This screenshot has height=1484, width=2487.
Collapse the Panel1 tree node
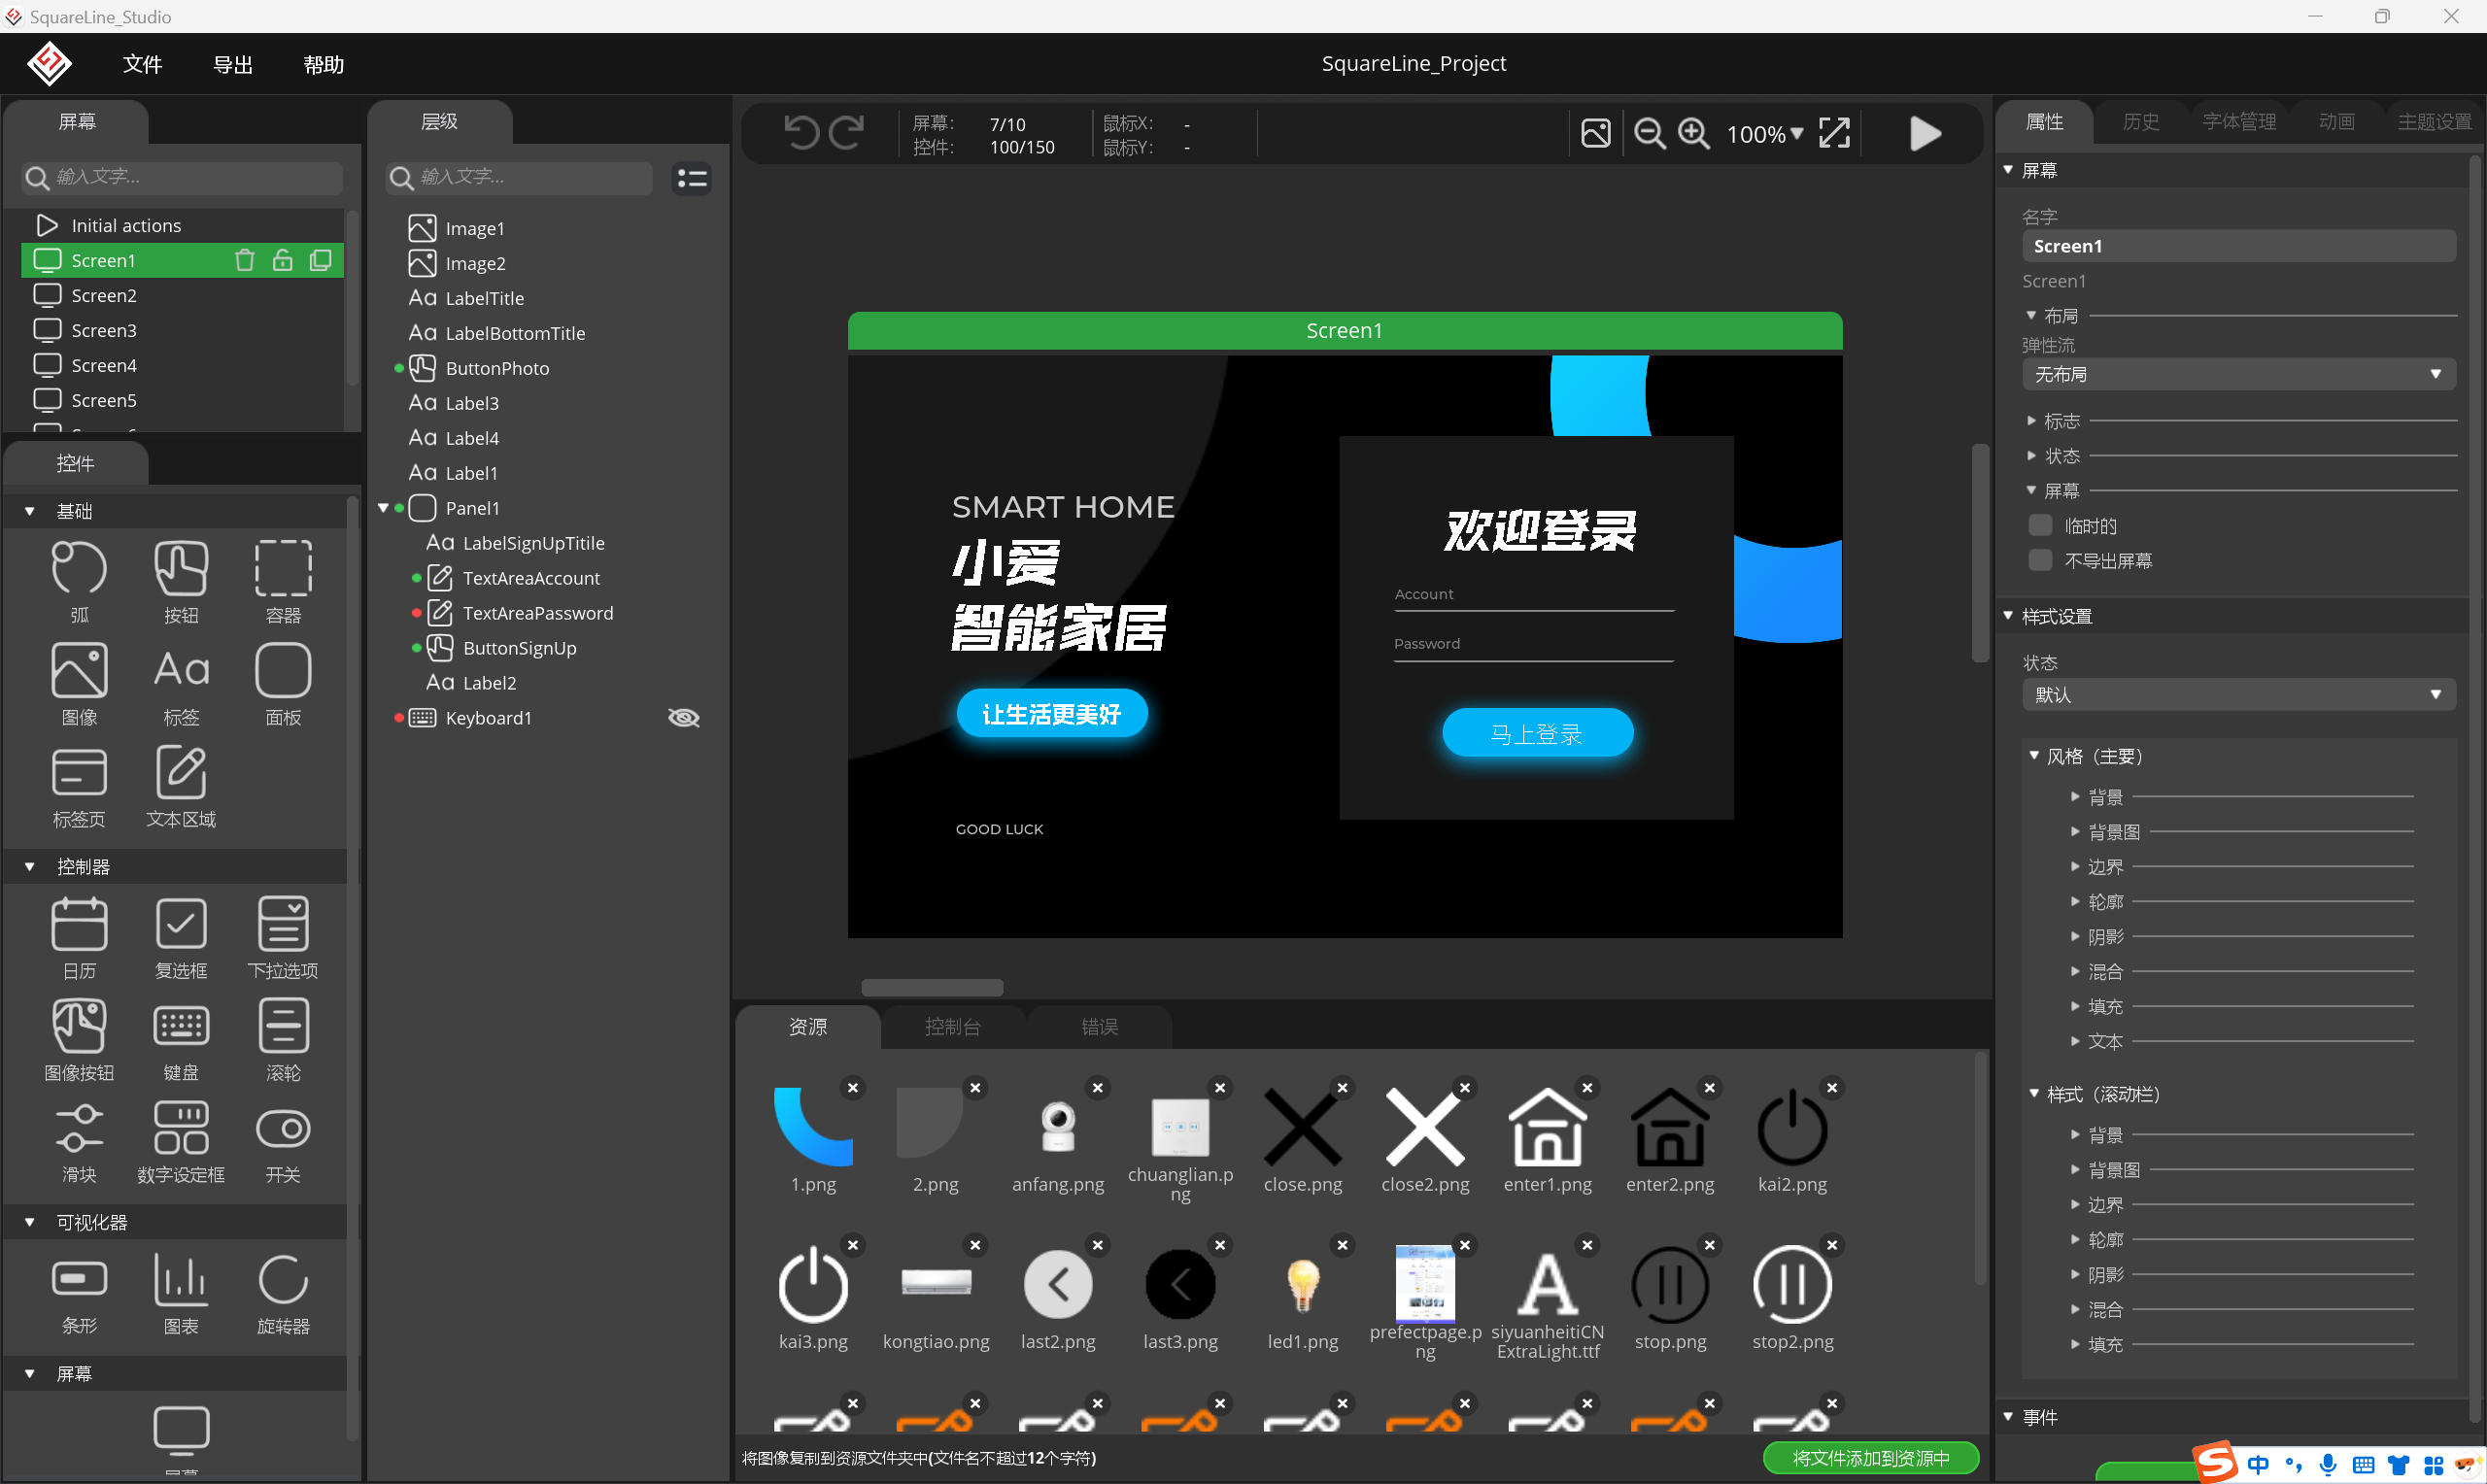(383, 508)
